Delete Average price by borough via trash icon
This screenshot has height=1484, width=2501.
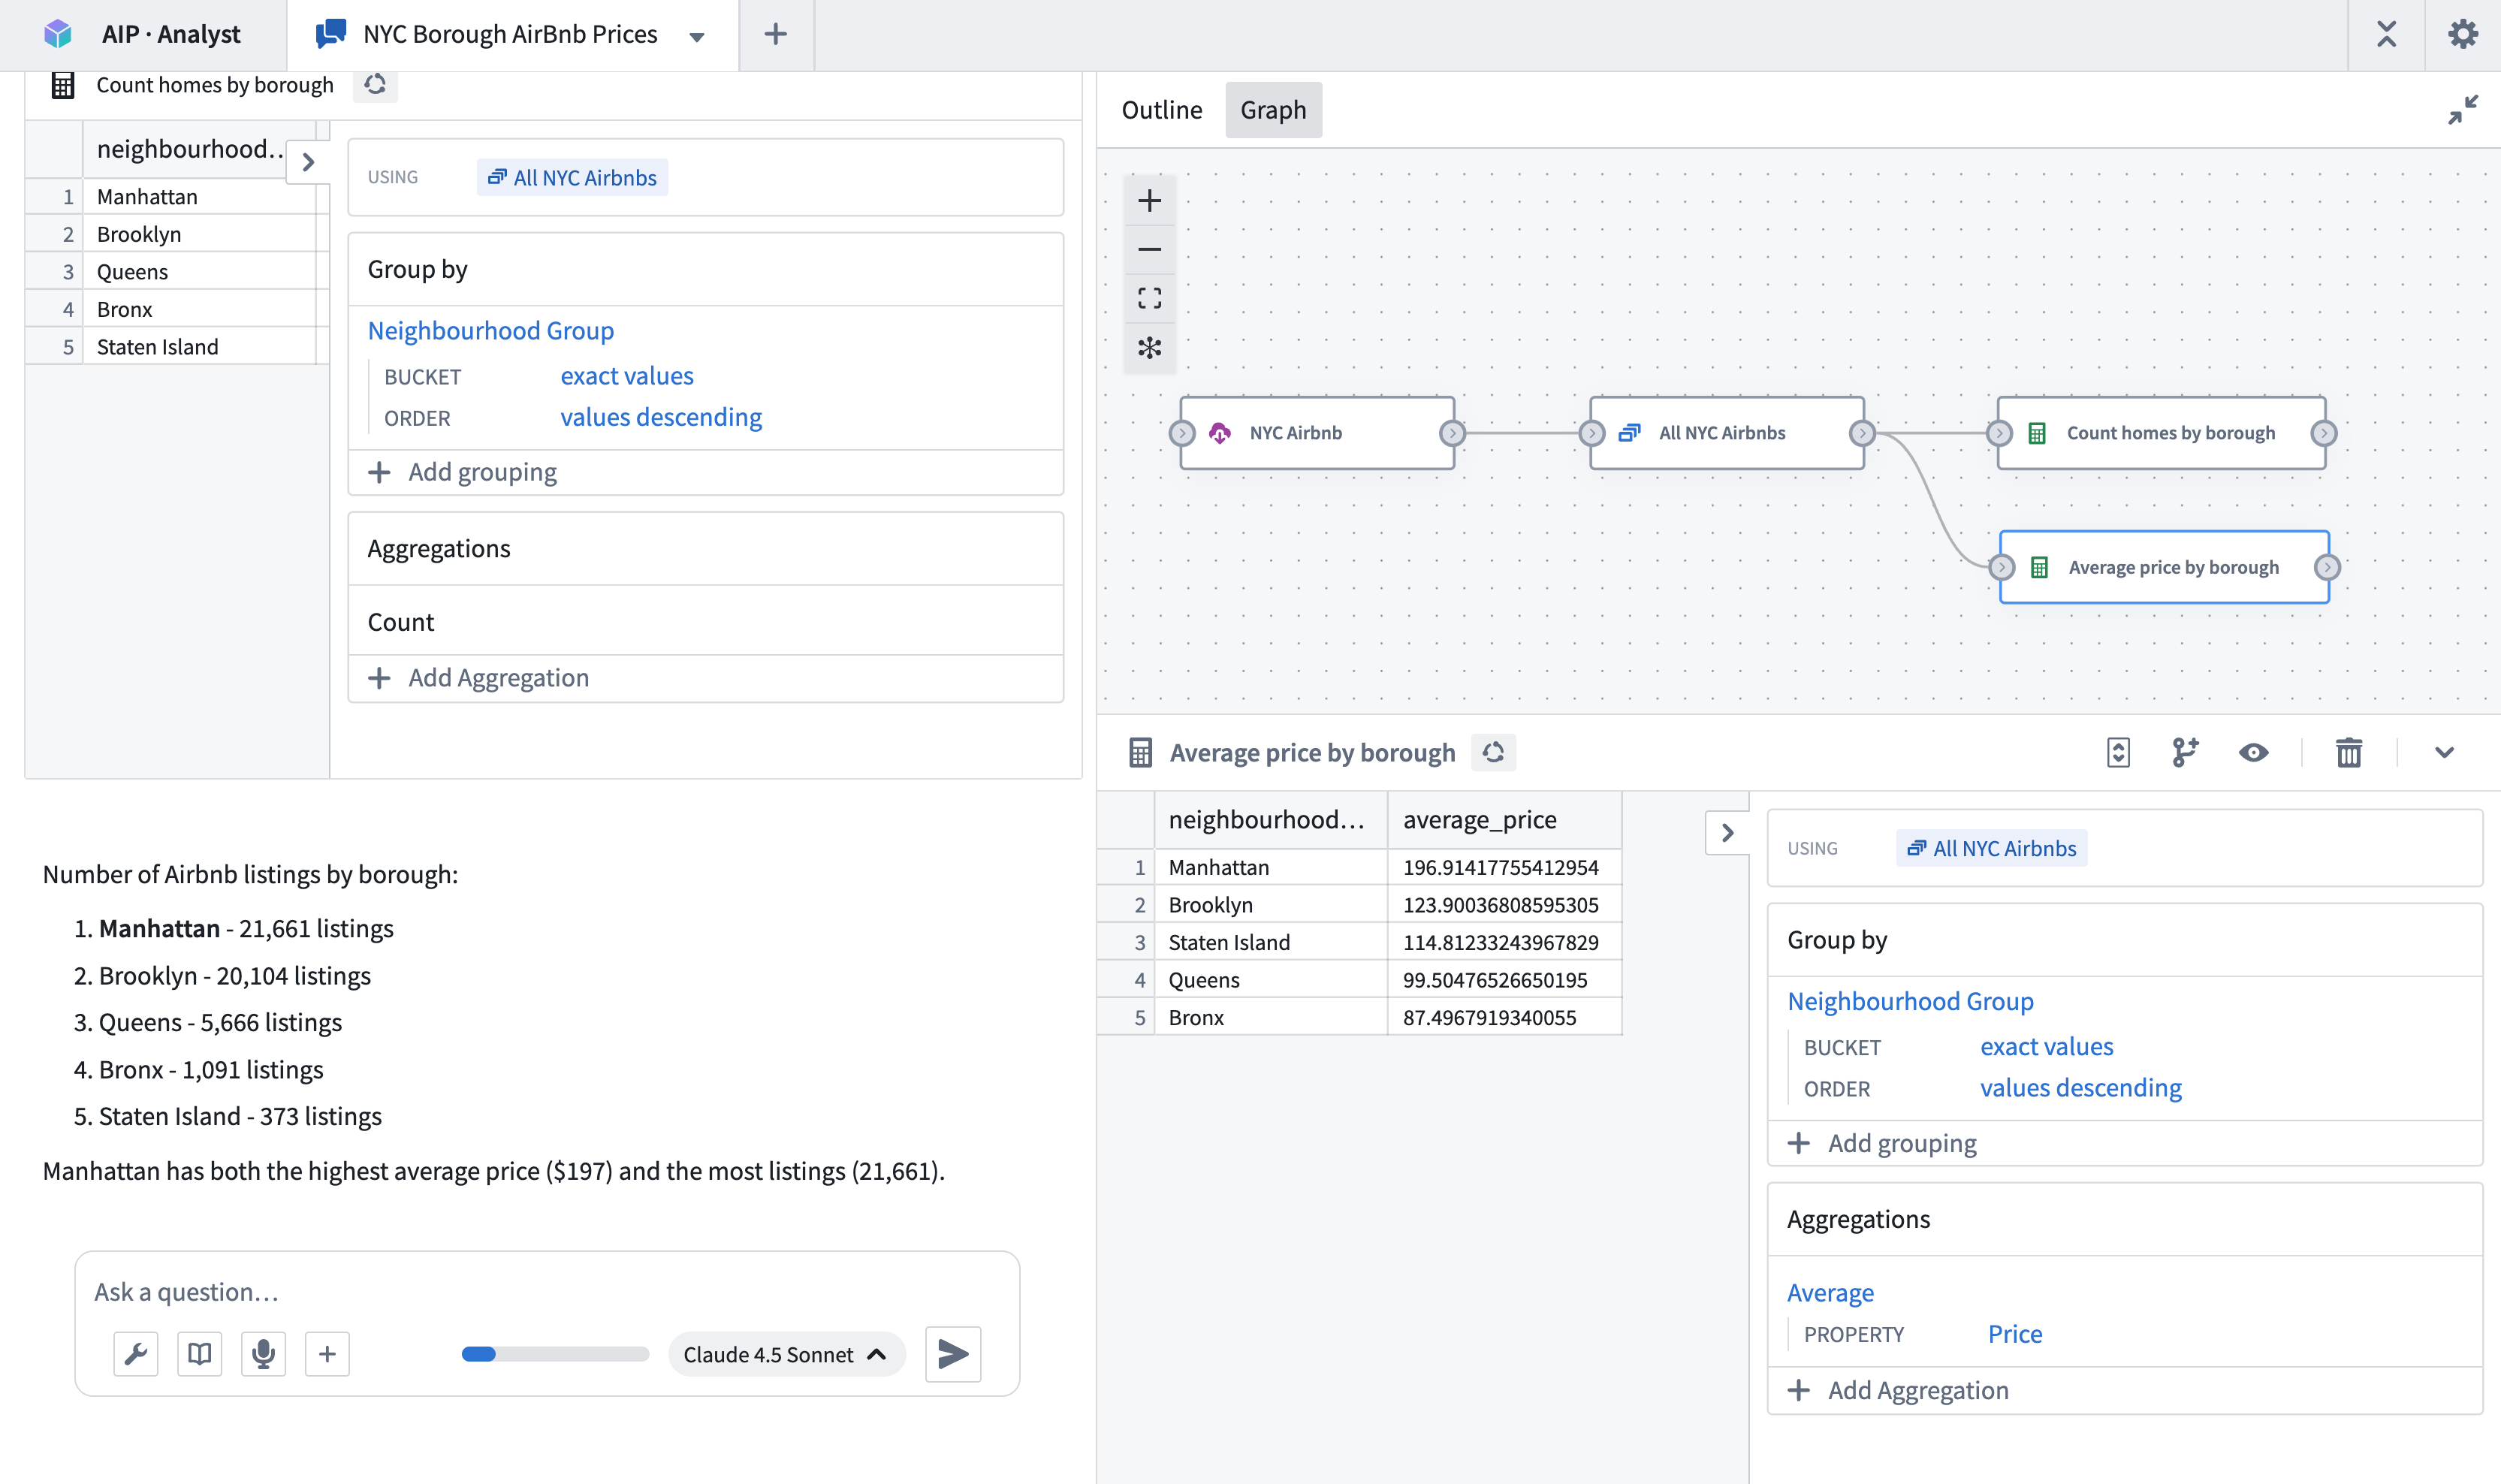2348,753
